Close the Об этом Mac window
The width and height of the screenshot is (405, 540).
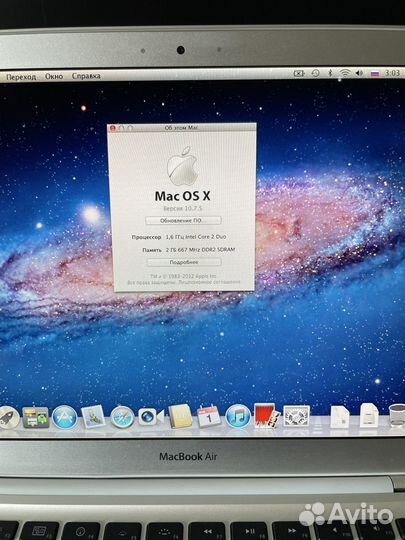[x=112, y=128]
